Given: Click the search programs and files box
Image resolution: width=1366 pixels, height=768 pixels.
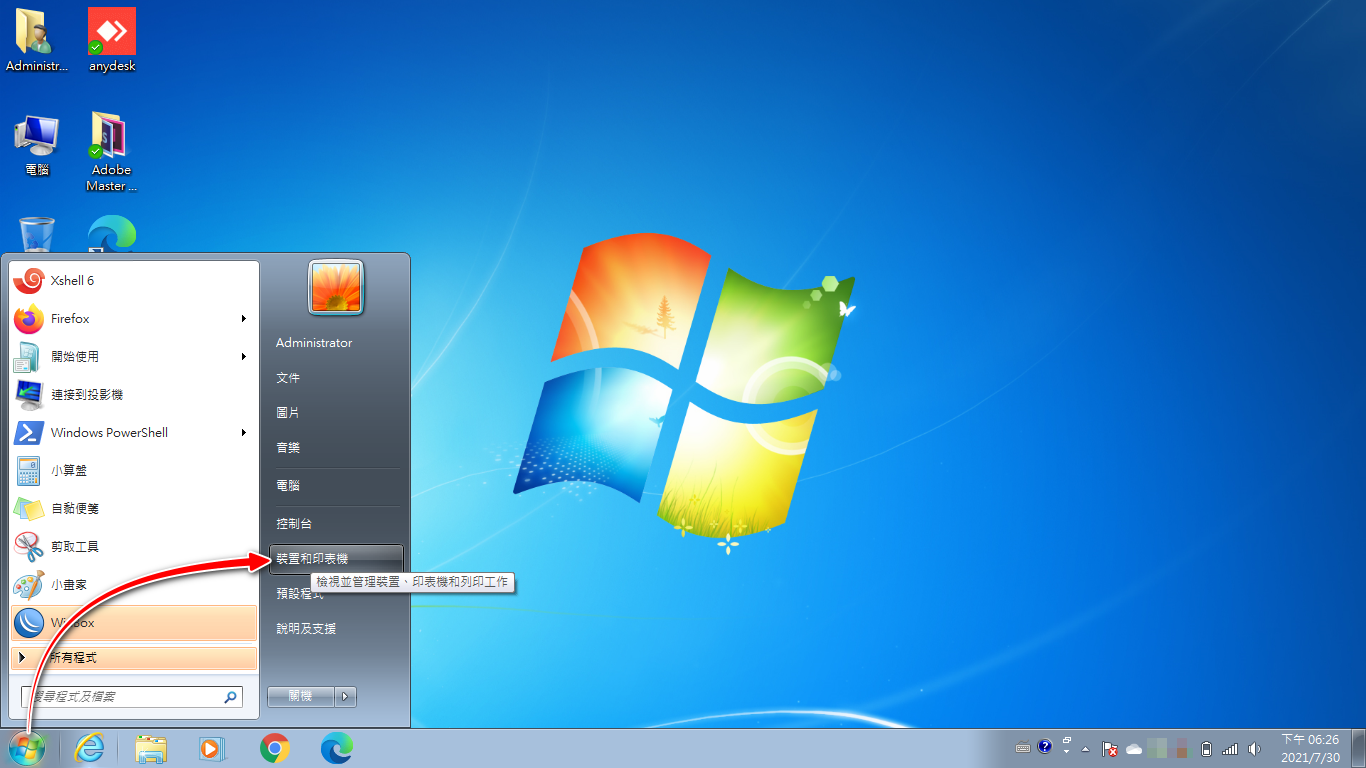Looking at the screenshot, I should [x=125, y=696].
